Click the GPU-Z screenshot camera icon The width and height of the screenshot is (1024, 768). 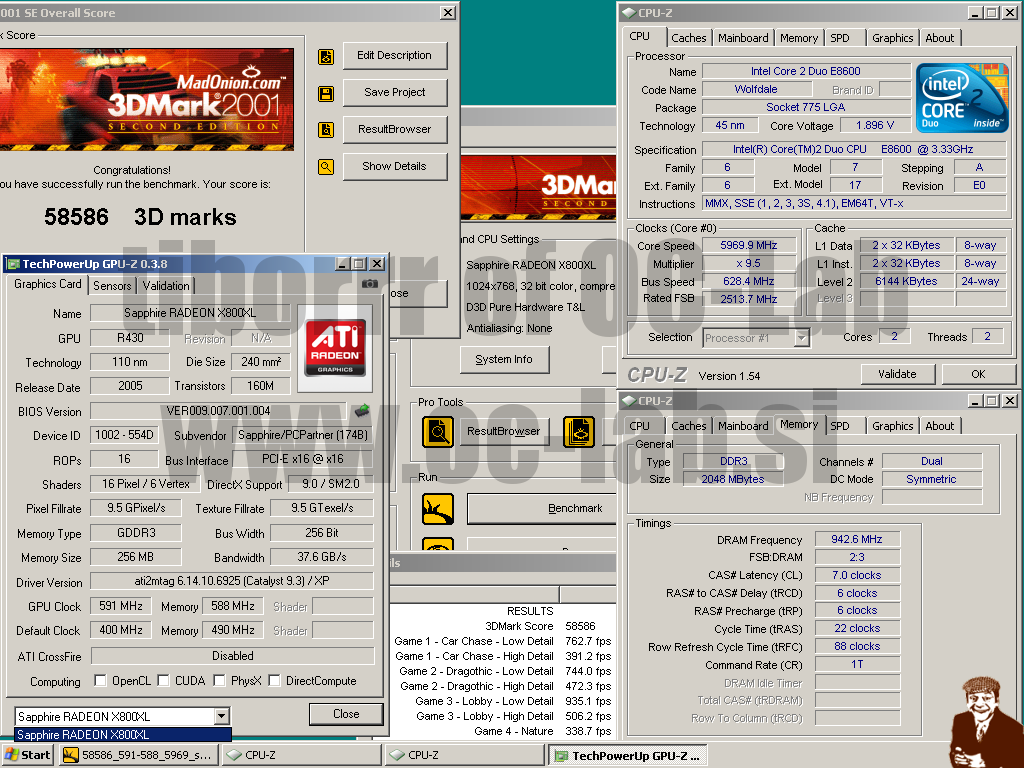(x=370, y=284)
